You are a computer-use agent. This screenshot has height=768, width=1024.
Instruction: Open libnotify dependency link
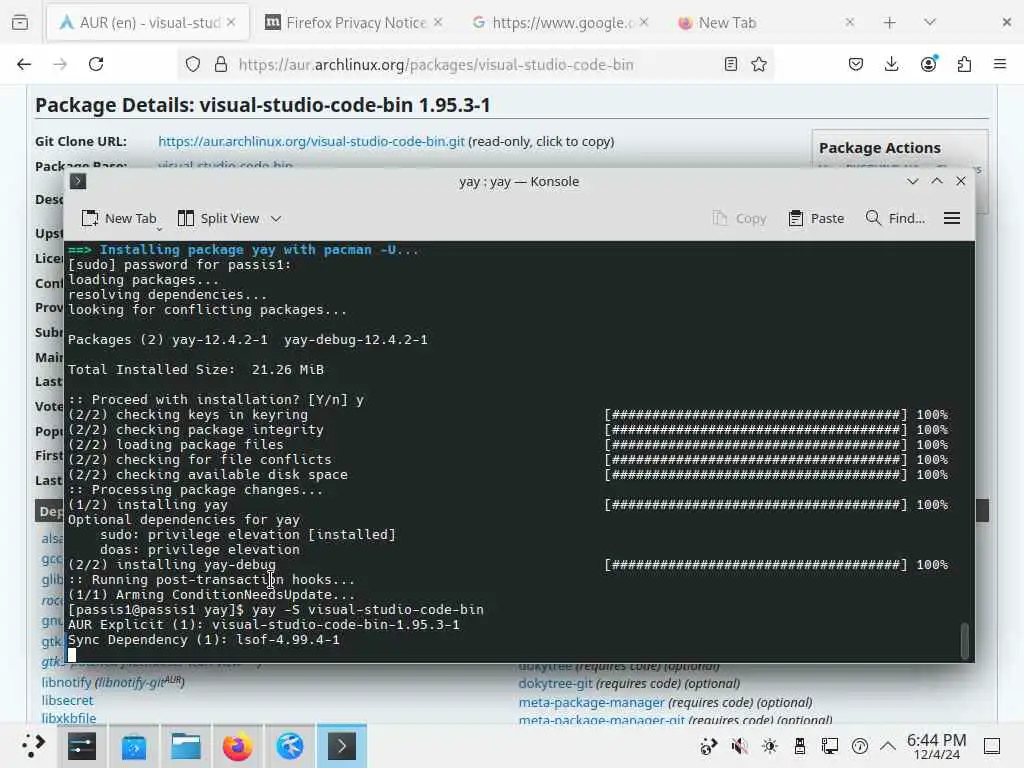(67, 682)
